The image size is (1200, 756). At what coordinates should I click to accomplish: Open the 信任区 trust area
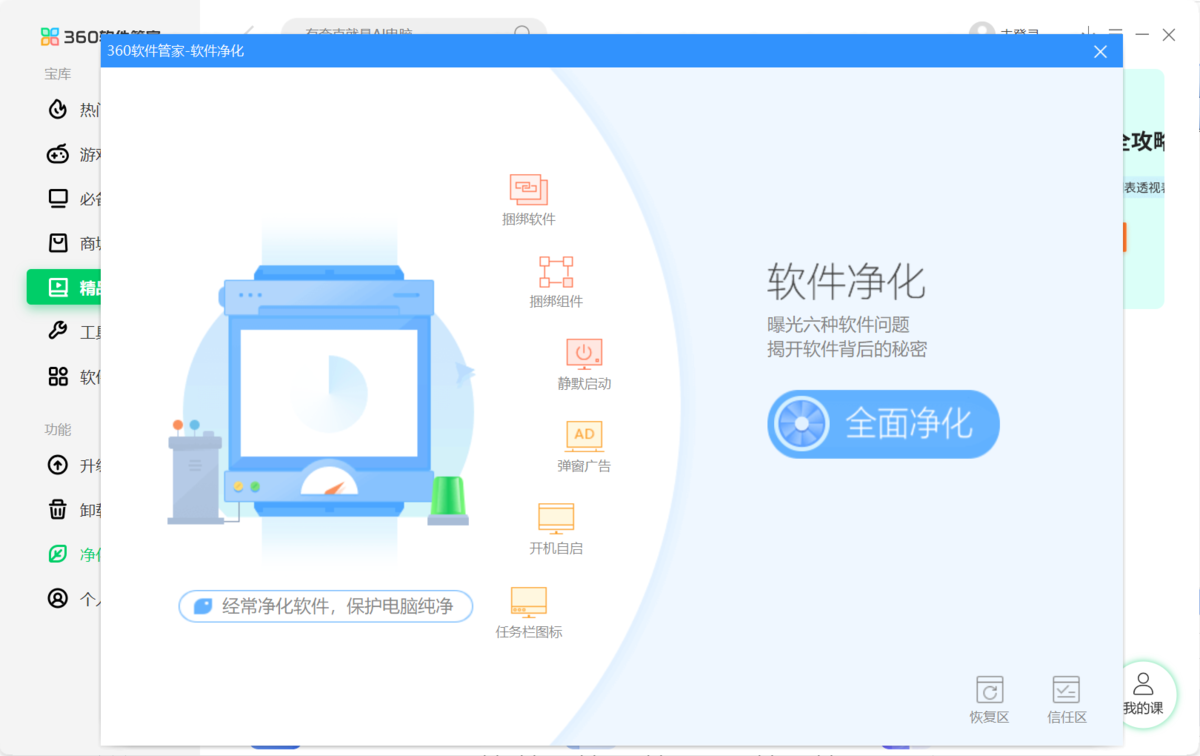tap(1067, 699)
